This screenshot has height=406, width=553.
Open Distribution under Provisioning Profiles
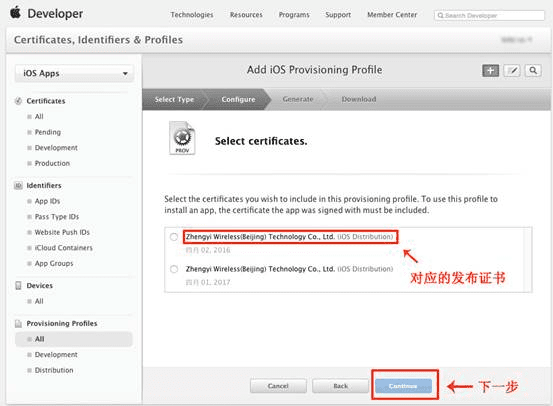pyautogui.click(x=54, y=370)
